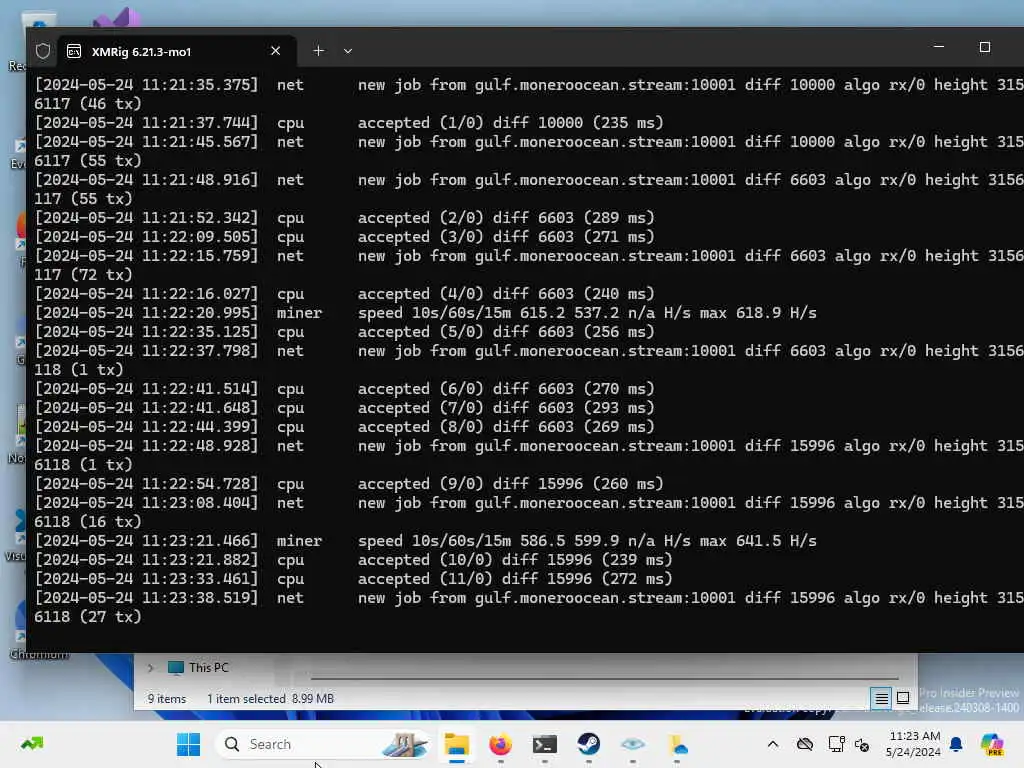Screen dimensions: 1024x768
Task: Switch to the Terminal taskbar icon
Action: point(544,744)
